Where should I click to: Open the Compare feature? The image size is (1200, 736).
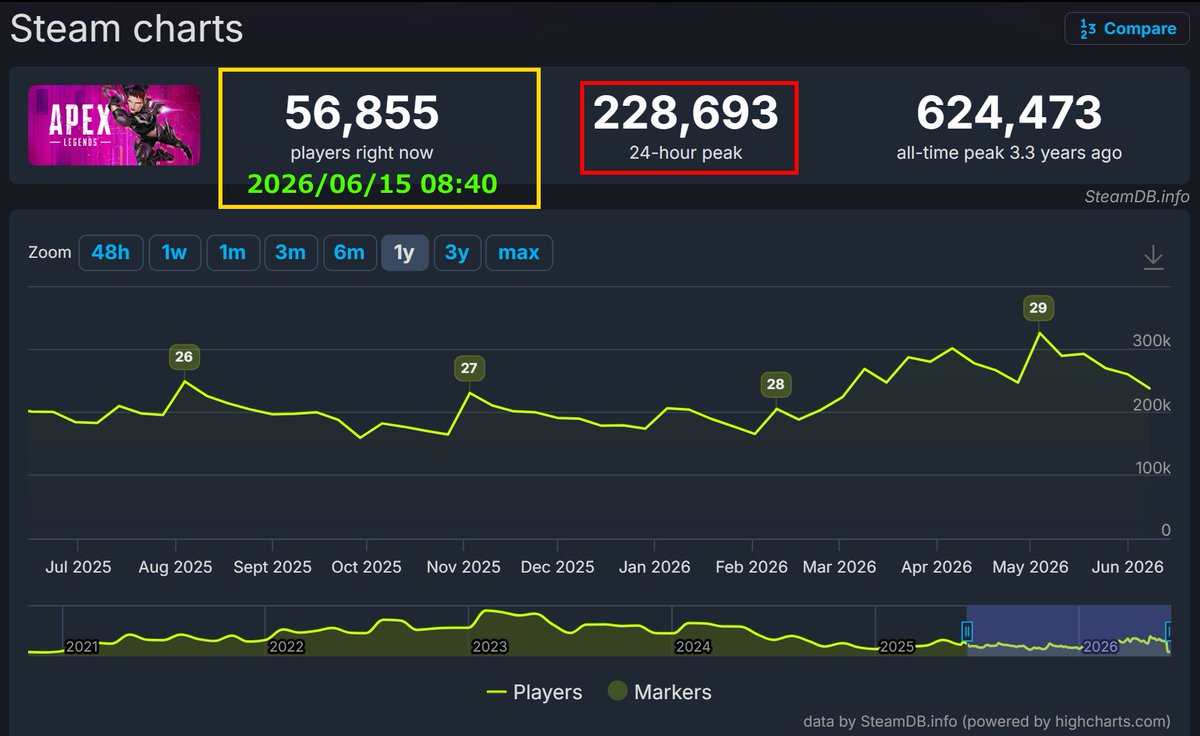coord(1127,29)
